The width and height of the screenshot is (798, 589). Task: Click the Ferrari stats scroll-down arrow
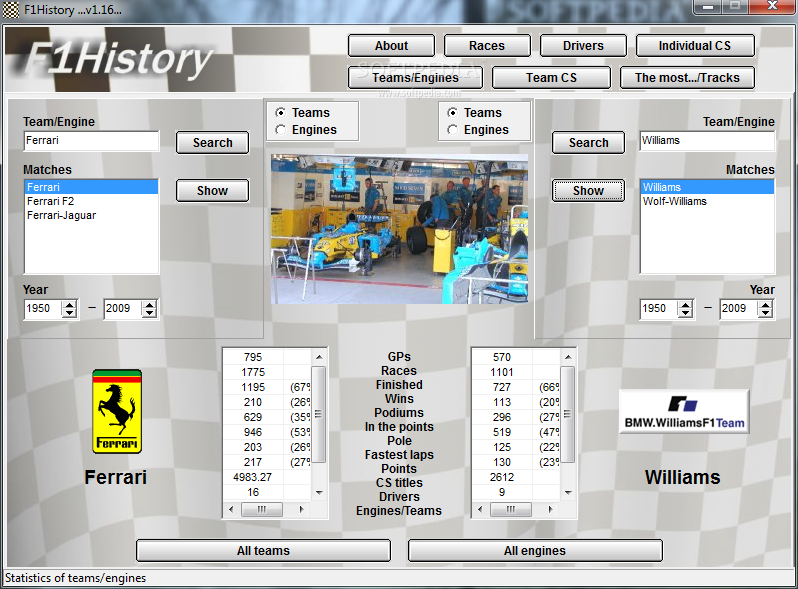(x=319, y=492)
